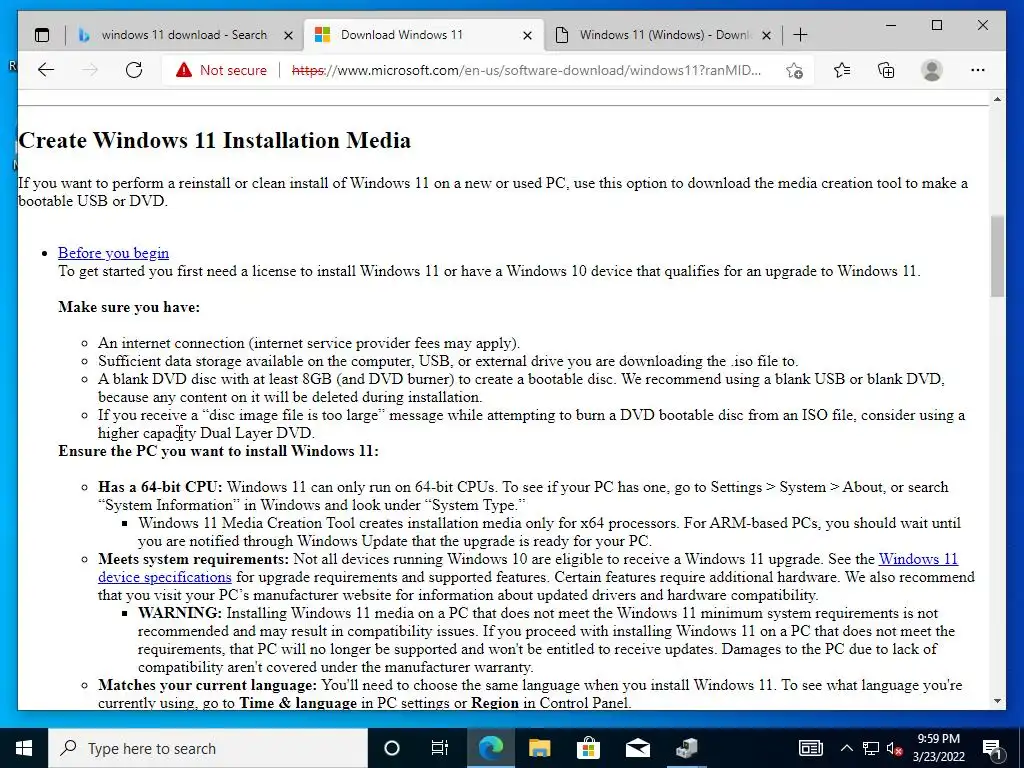
Task: Close the Download Windows 11 tab
Action: [x=528, y=35]
